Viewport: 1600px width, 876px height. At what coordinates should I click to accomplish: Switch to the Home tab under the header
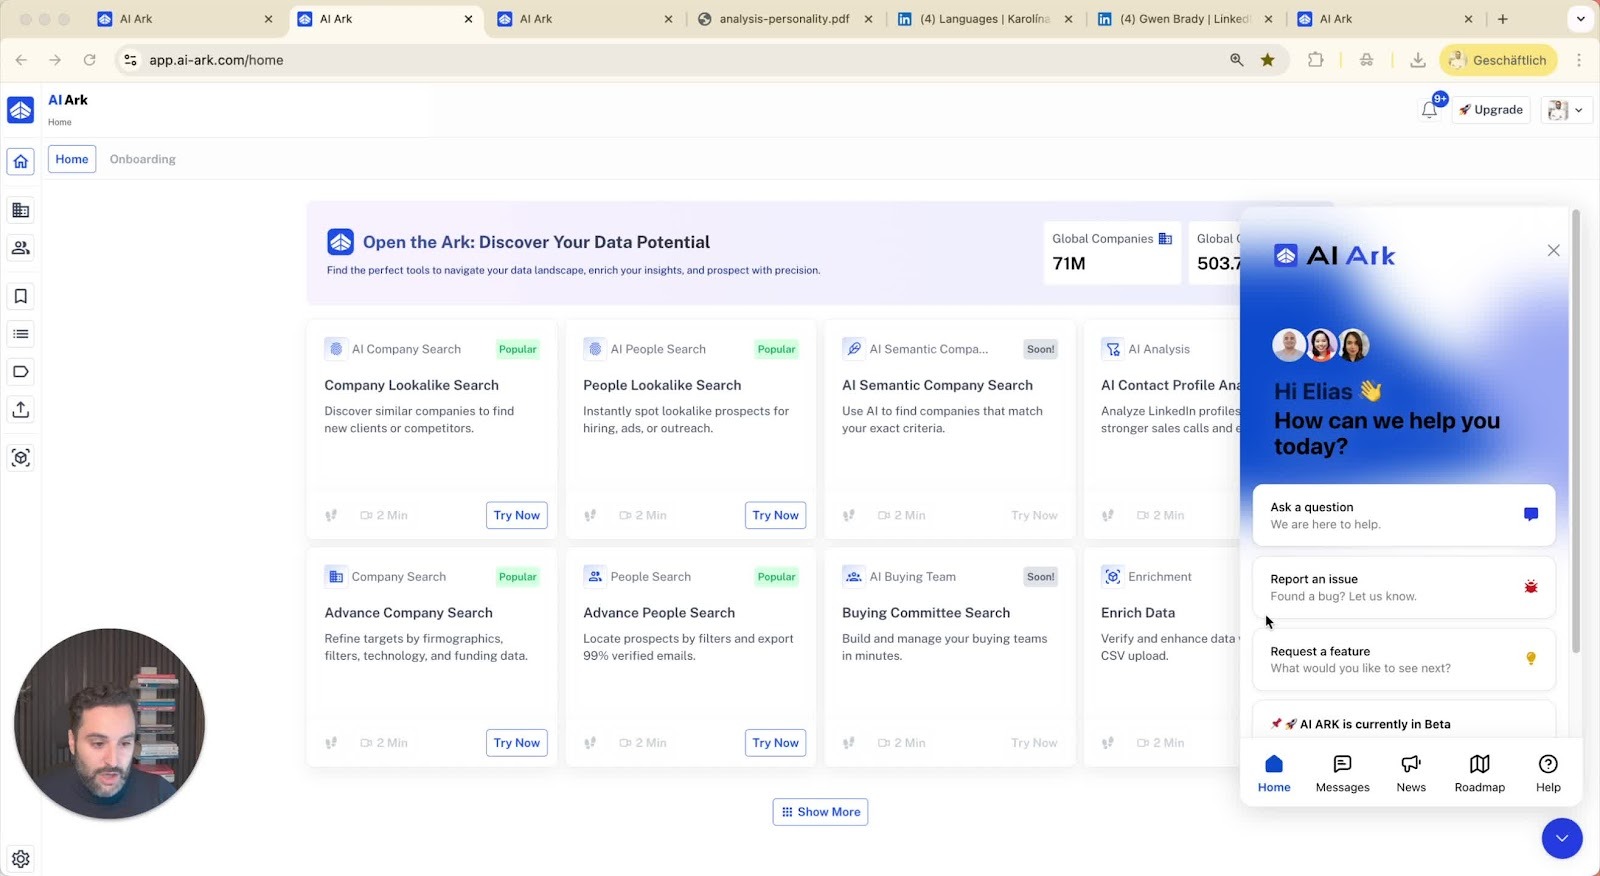(72, 159)
